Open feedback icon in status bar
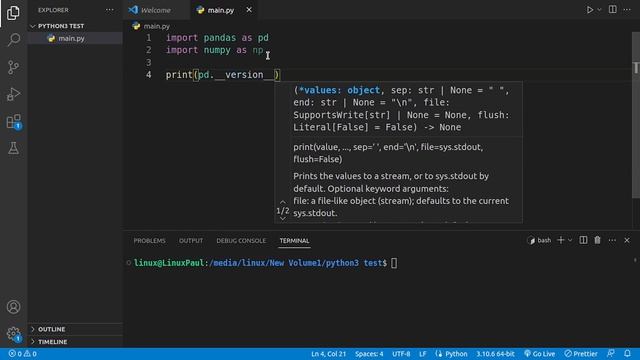The height and width of the screenshot is (360, 640). [x=611, y=353]
